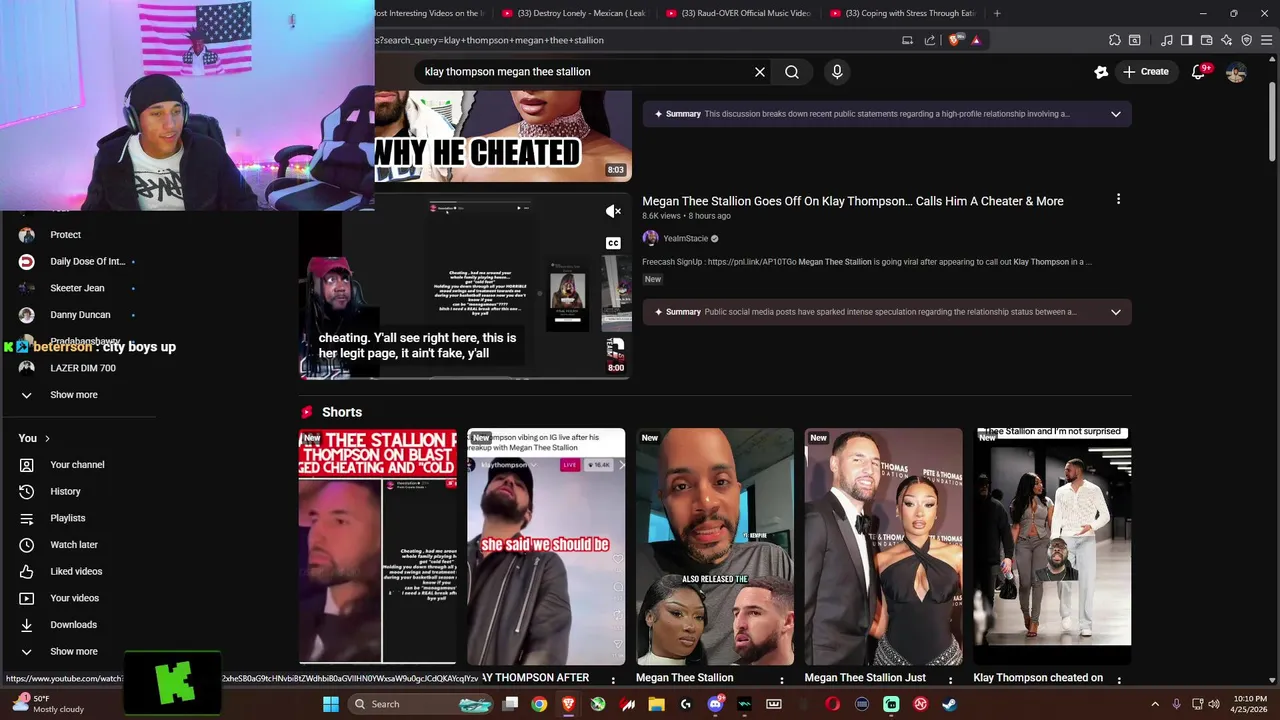
Task: Click the YouTube search magnifier button
Action: pyautogui.click(x=792, y=72)
